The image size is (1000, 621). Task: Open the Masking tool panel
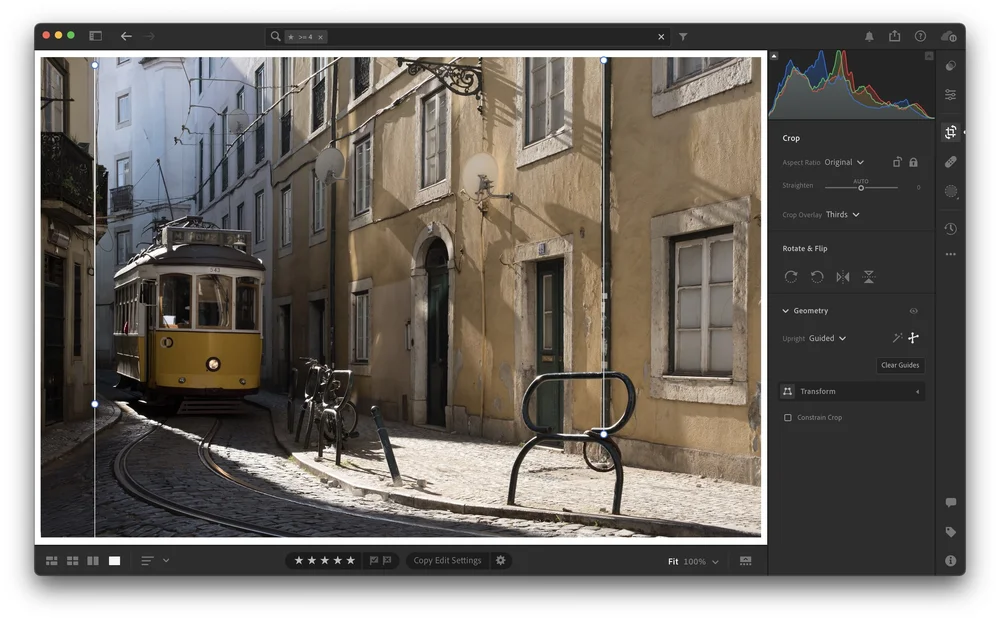(x=952, y=191)
